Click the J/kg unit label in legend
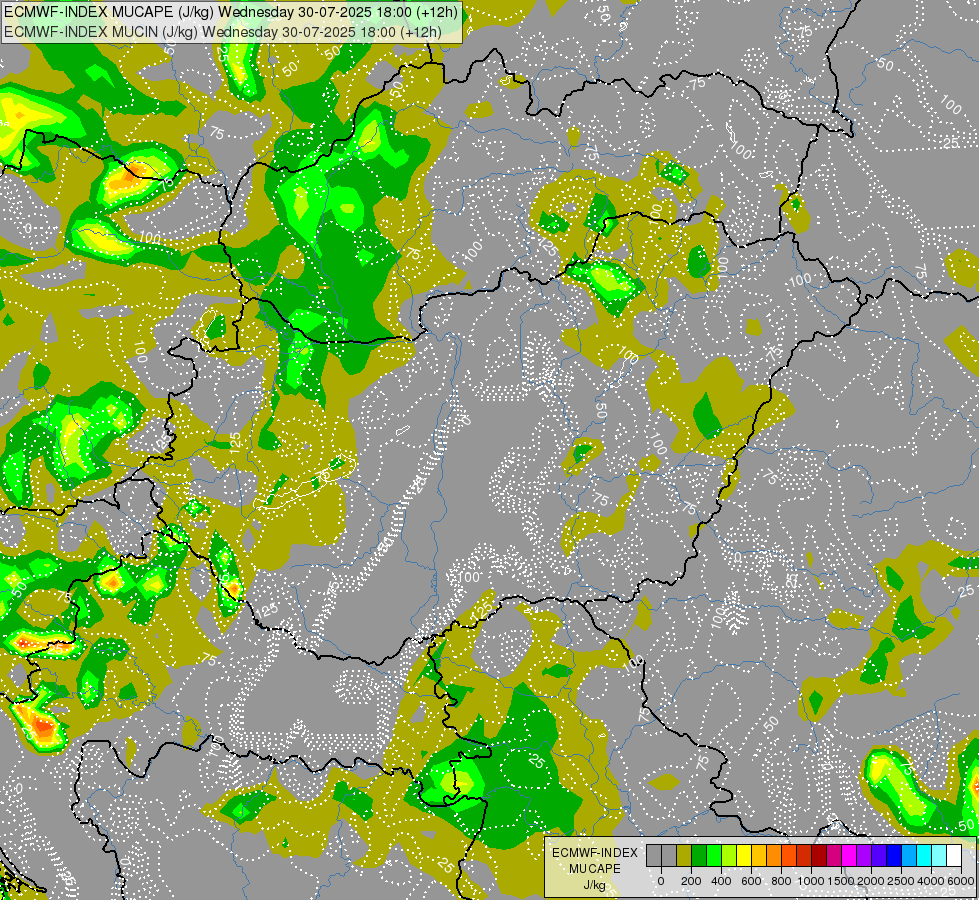979x900 pixels. (x=594, y=886)
